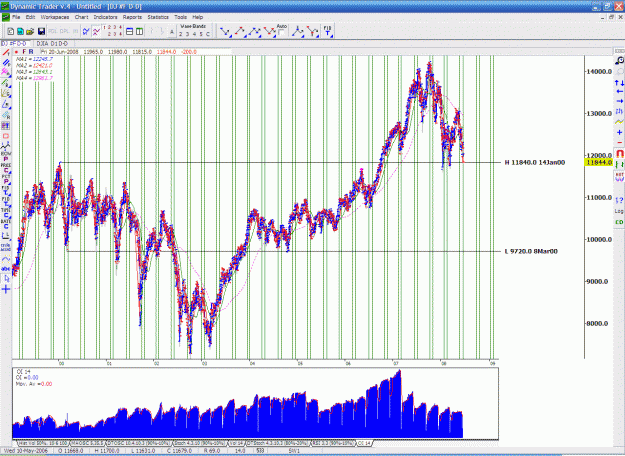Select the magenta multiple lines tool

(6, 72)
